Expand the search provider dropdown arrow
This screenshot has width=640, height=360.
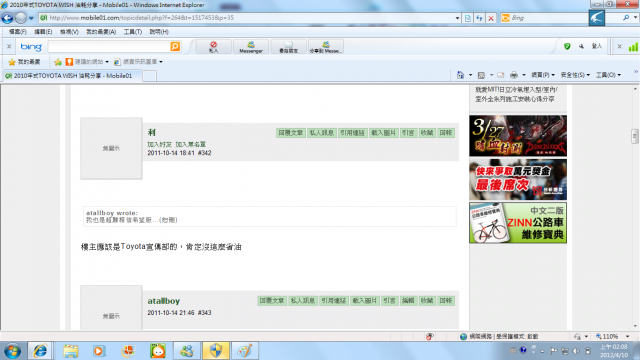pos(635,18)
